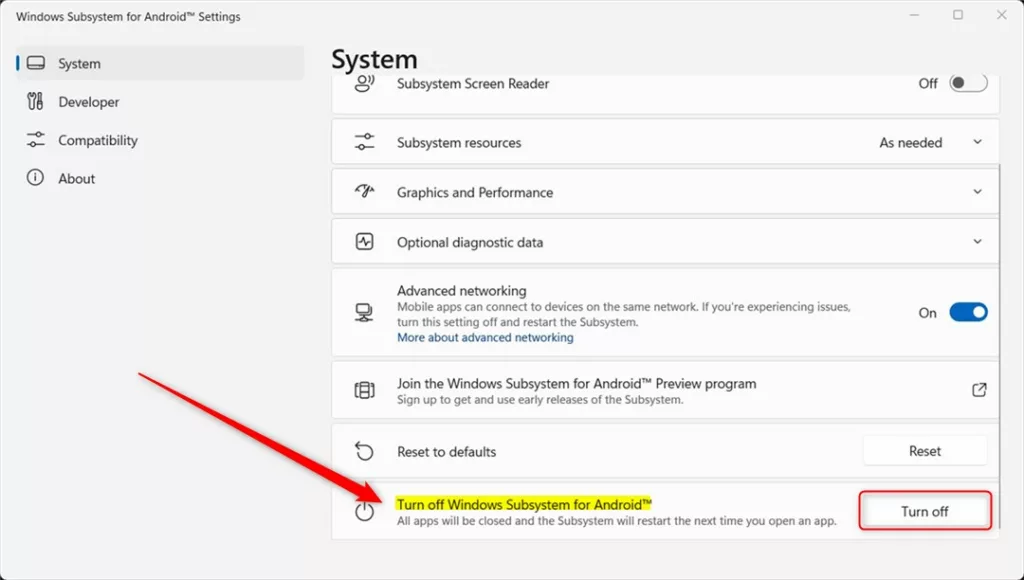1024x580 pixels.
Task: Click the About info icon in sidebar
Action: pyautogui.click(x=36, y=178)
